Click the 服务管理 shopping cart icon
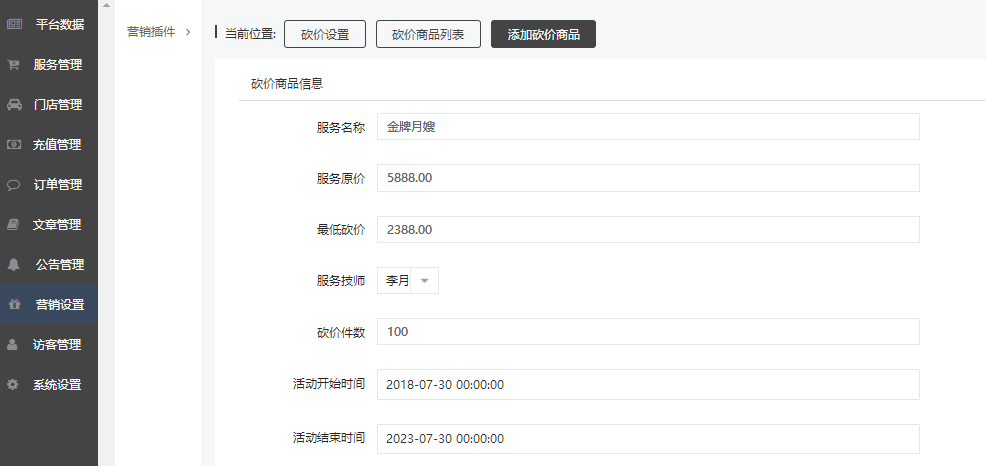 click(14, 65)
